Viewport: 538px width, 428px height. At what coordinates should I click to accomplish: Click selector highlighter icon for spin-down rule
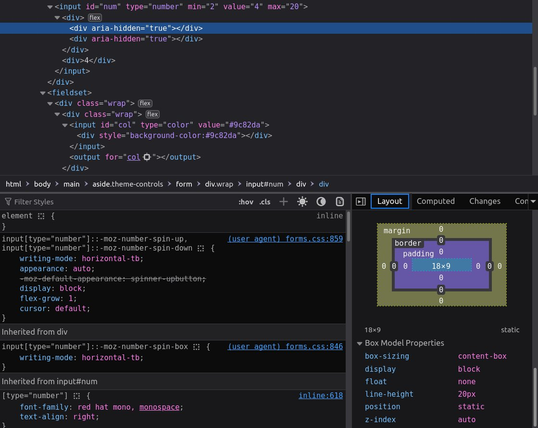coord(201,248)
